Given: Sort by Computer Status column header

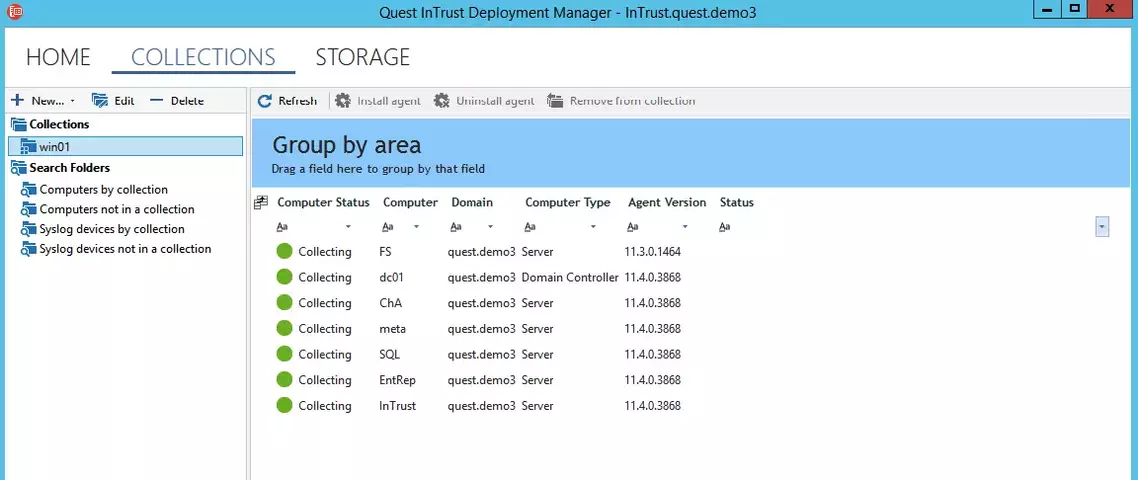Looking at the screenshot, I should (323, 203).
